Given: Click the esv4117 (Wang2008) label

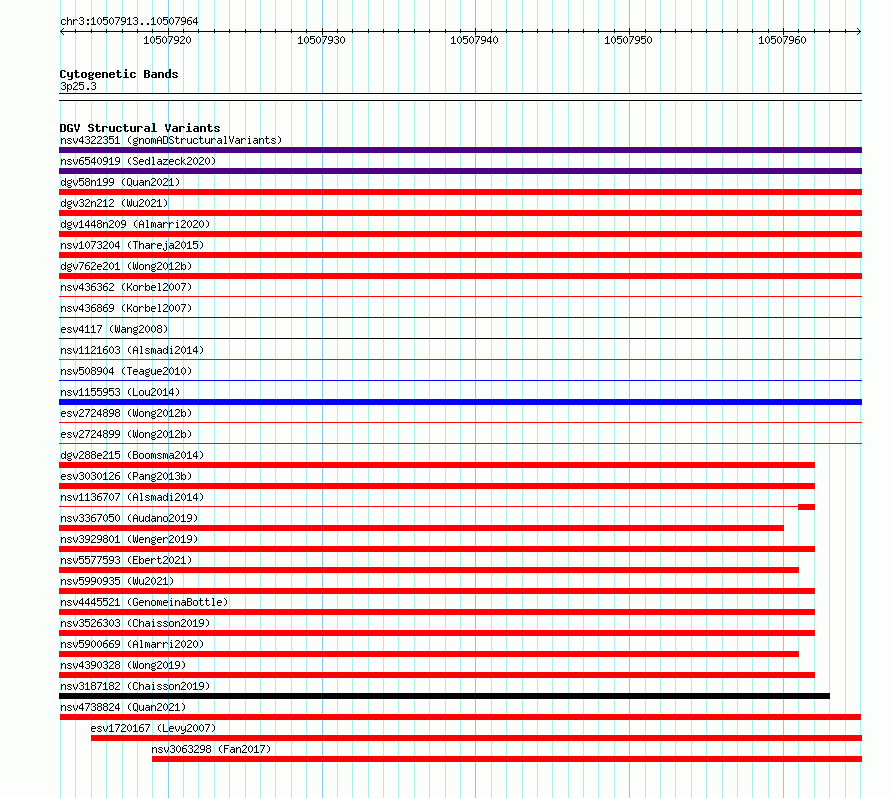Looking at the screenshot, I should pyautogui.click(x=114, y=329).
